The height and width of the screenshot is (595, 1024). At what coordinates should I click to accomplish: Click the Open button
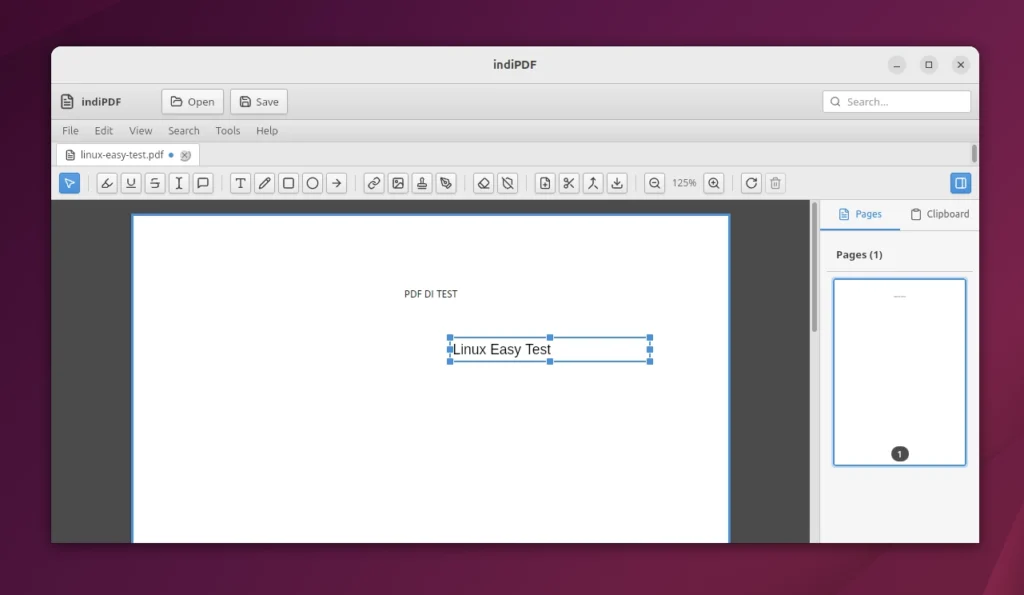(192, 101)
